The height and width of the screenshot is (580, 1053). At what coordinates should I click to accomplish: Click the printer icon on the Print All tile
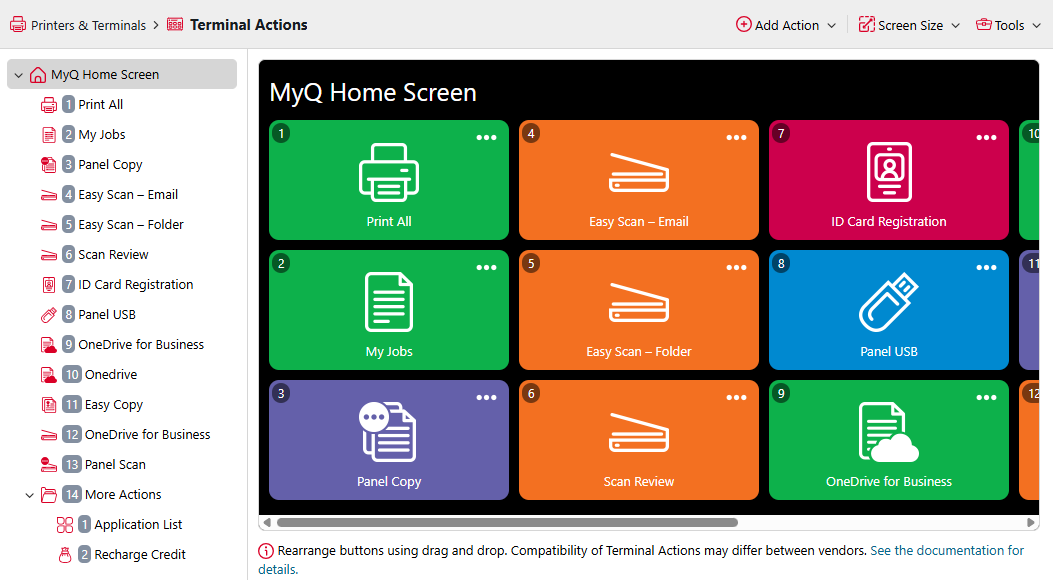[x=389, y=173]
